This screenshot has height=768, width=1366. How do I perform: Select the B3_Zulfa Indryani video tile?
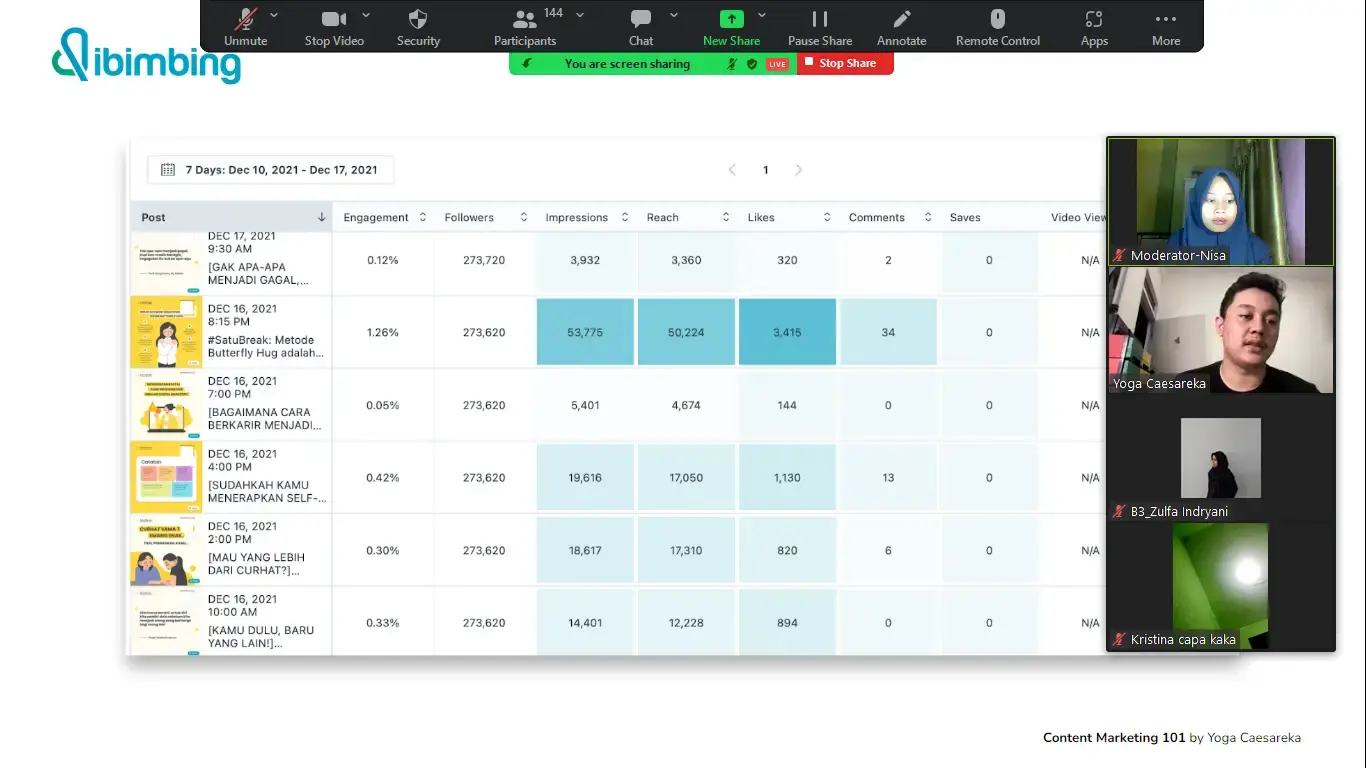pyautogui.click(x=1220, y=458)
